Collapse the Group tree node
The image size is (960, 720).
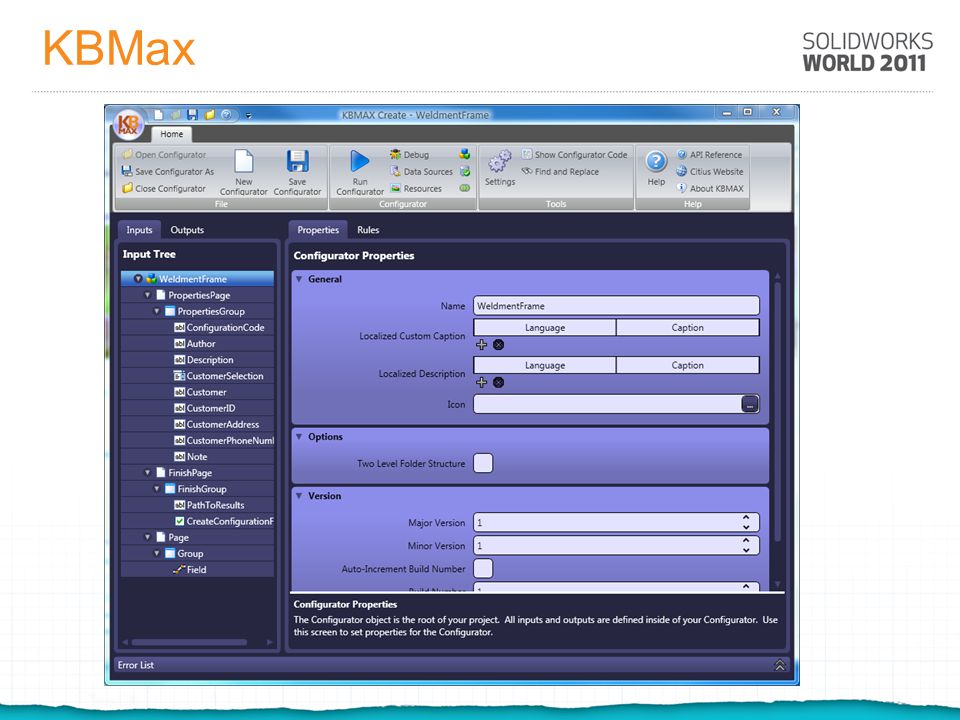(157, 553)
